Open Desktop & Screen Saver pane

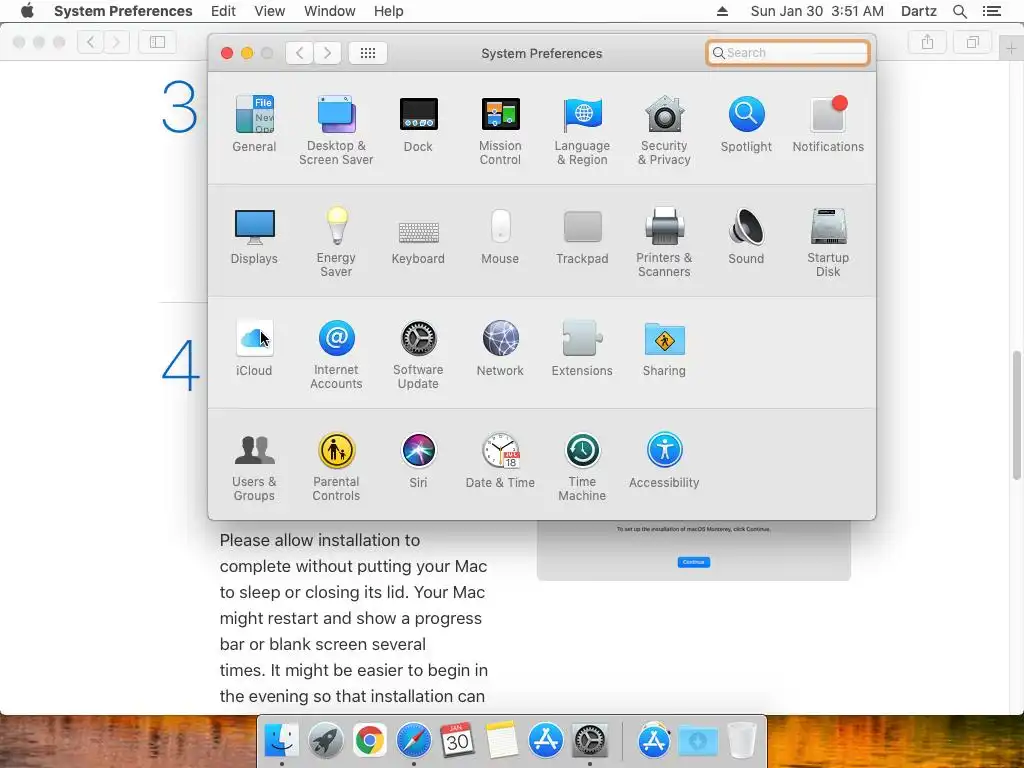pyautogui.click(x=336, y=130)
